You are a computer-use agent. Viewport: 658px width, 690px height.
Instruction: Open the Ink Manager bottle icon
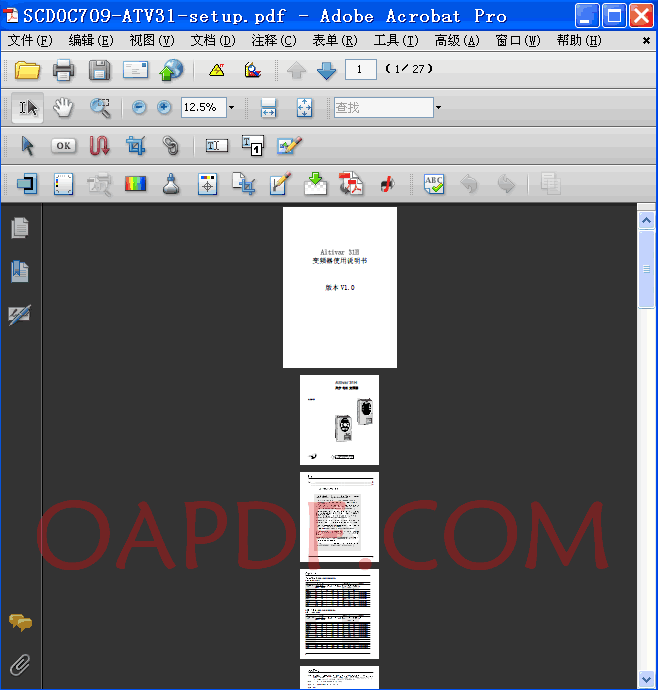pos(171,184)
